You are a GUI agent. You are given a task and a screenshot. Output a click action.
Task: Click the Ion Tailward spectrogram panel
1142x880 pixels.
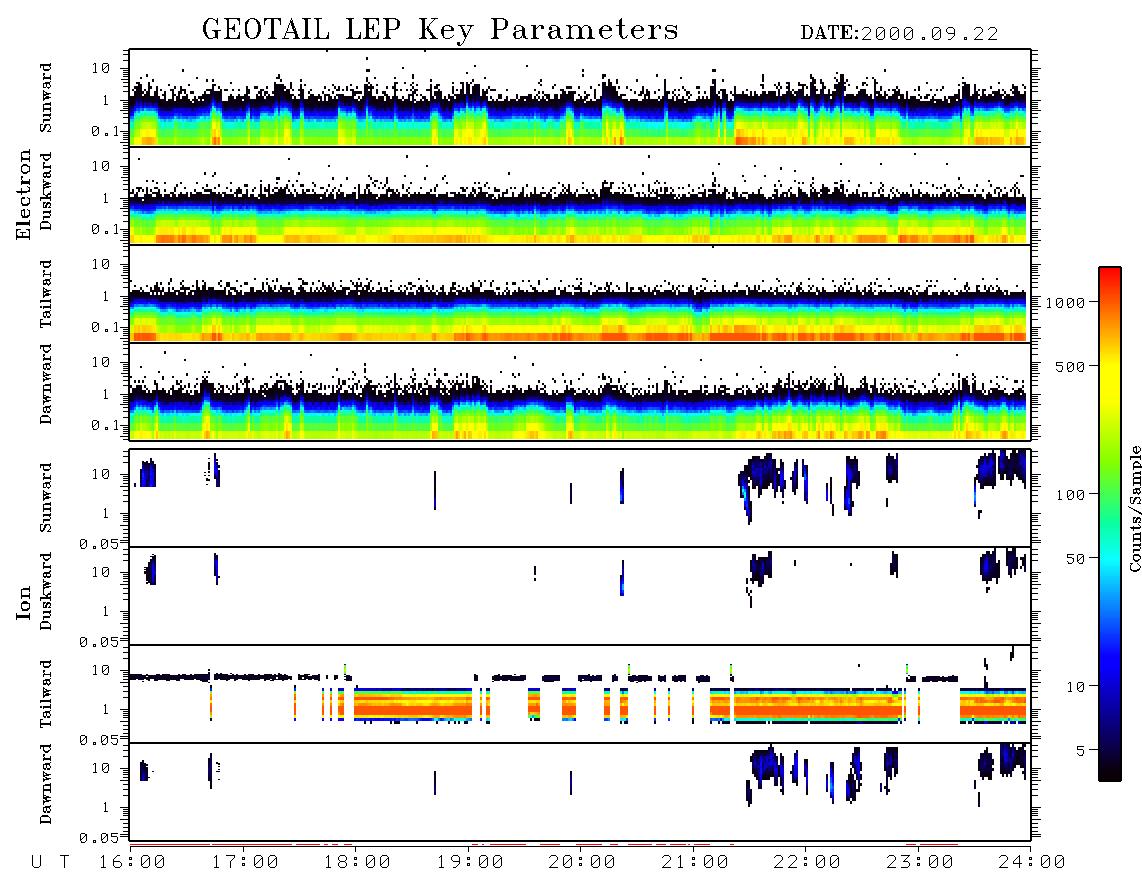tap(580, 694)
